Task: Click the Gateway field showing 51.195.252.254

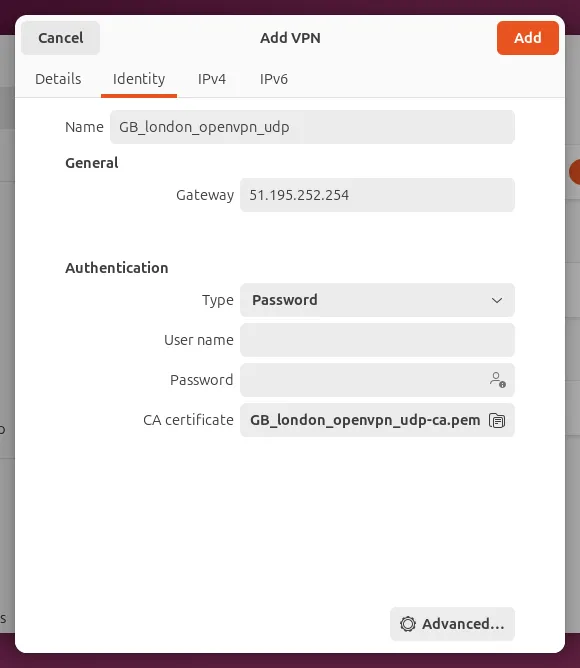Action: 377,195
